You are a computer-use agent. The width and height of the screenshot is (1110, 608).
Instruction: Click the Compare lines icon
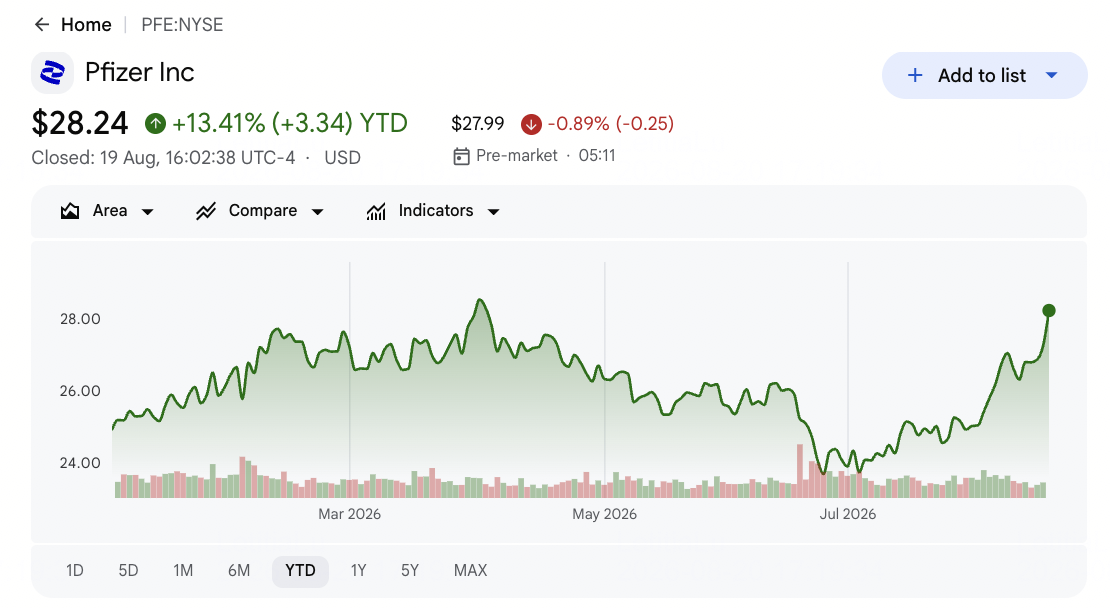pos(206,211)
